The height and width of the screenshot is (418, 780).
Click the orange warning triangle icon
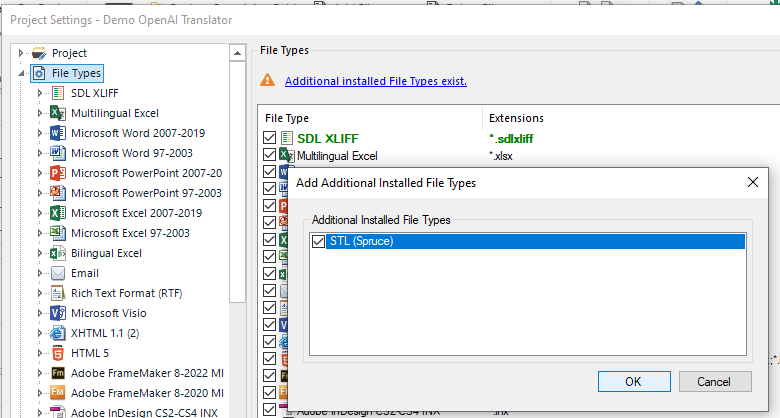[x=268, y=80]
